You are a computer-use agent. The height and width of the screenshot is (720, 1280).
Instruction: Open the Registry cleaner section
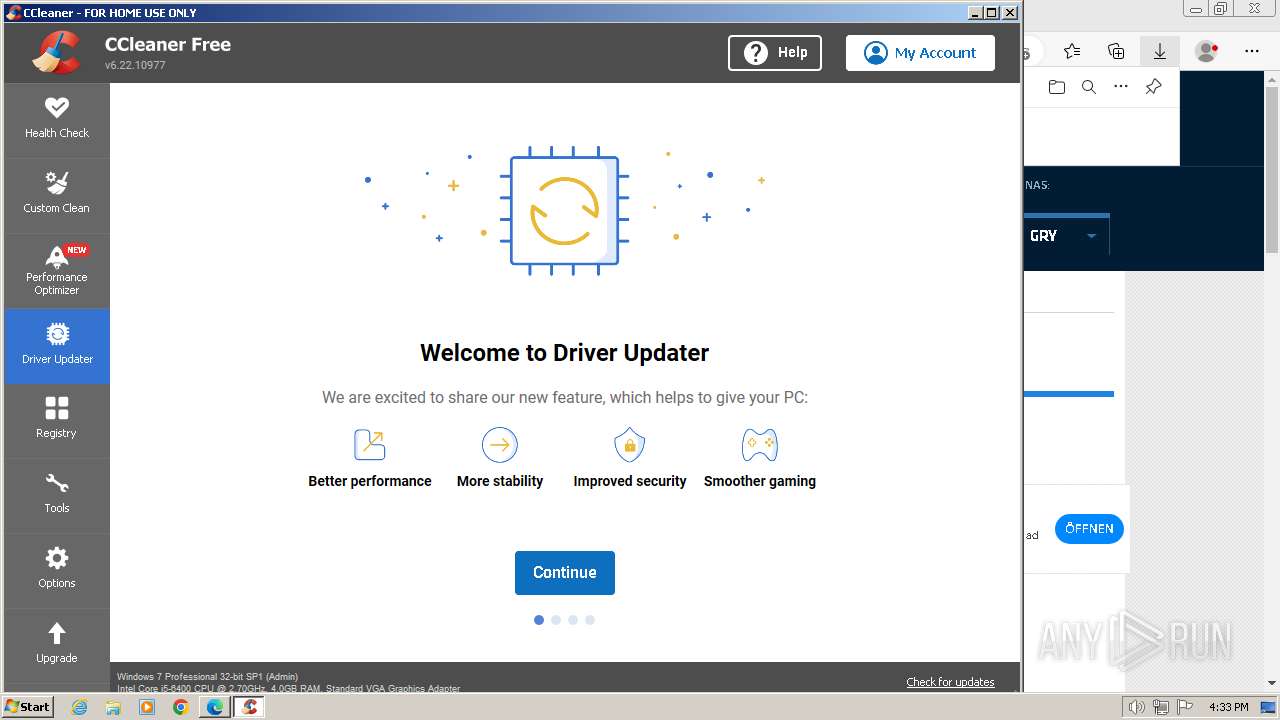pos(57,420)
